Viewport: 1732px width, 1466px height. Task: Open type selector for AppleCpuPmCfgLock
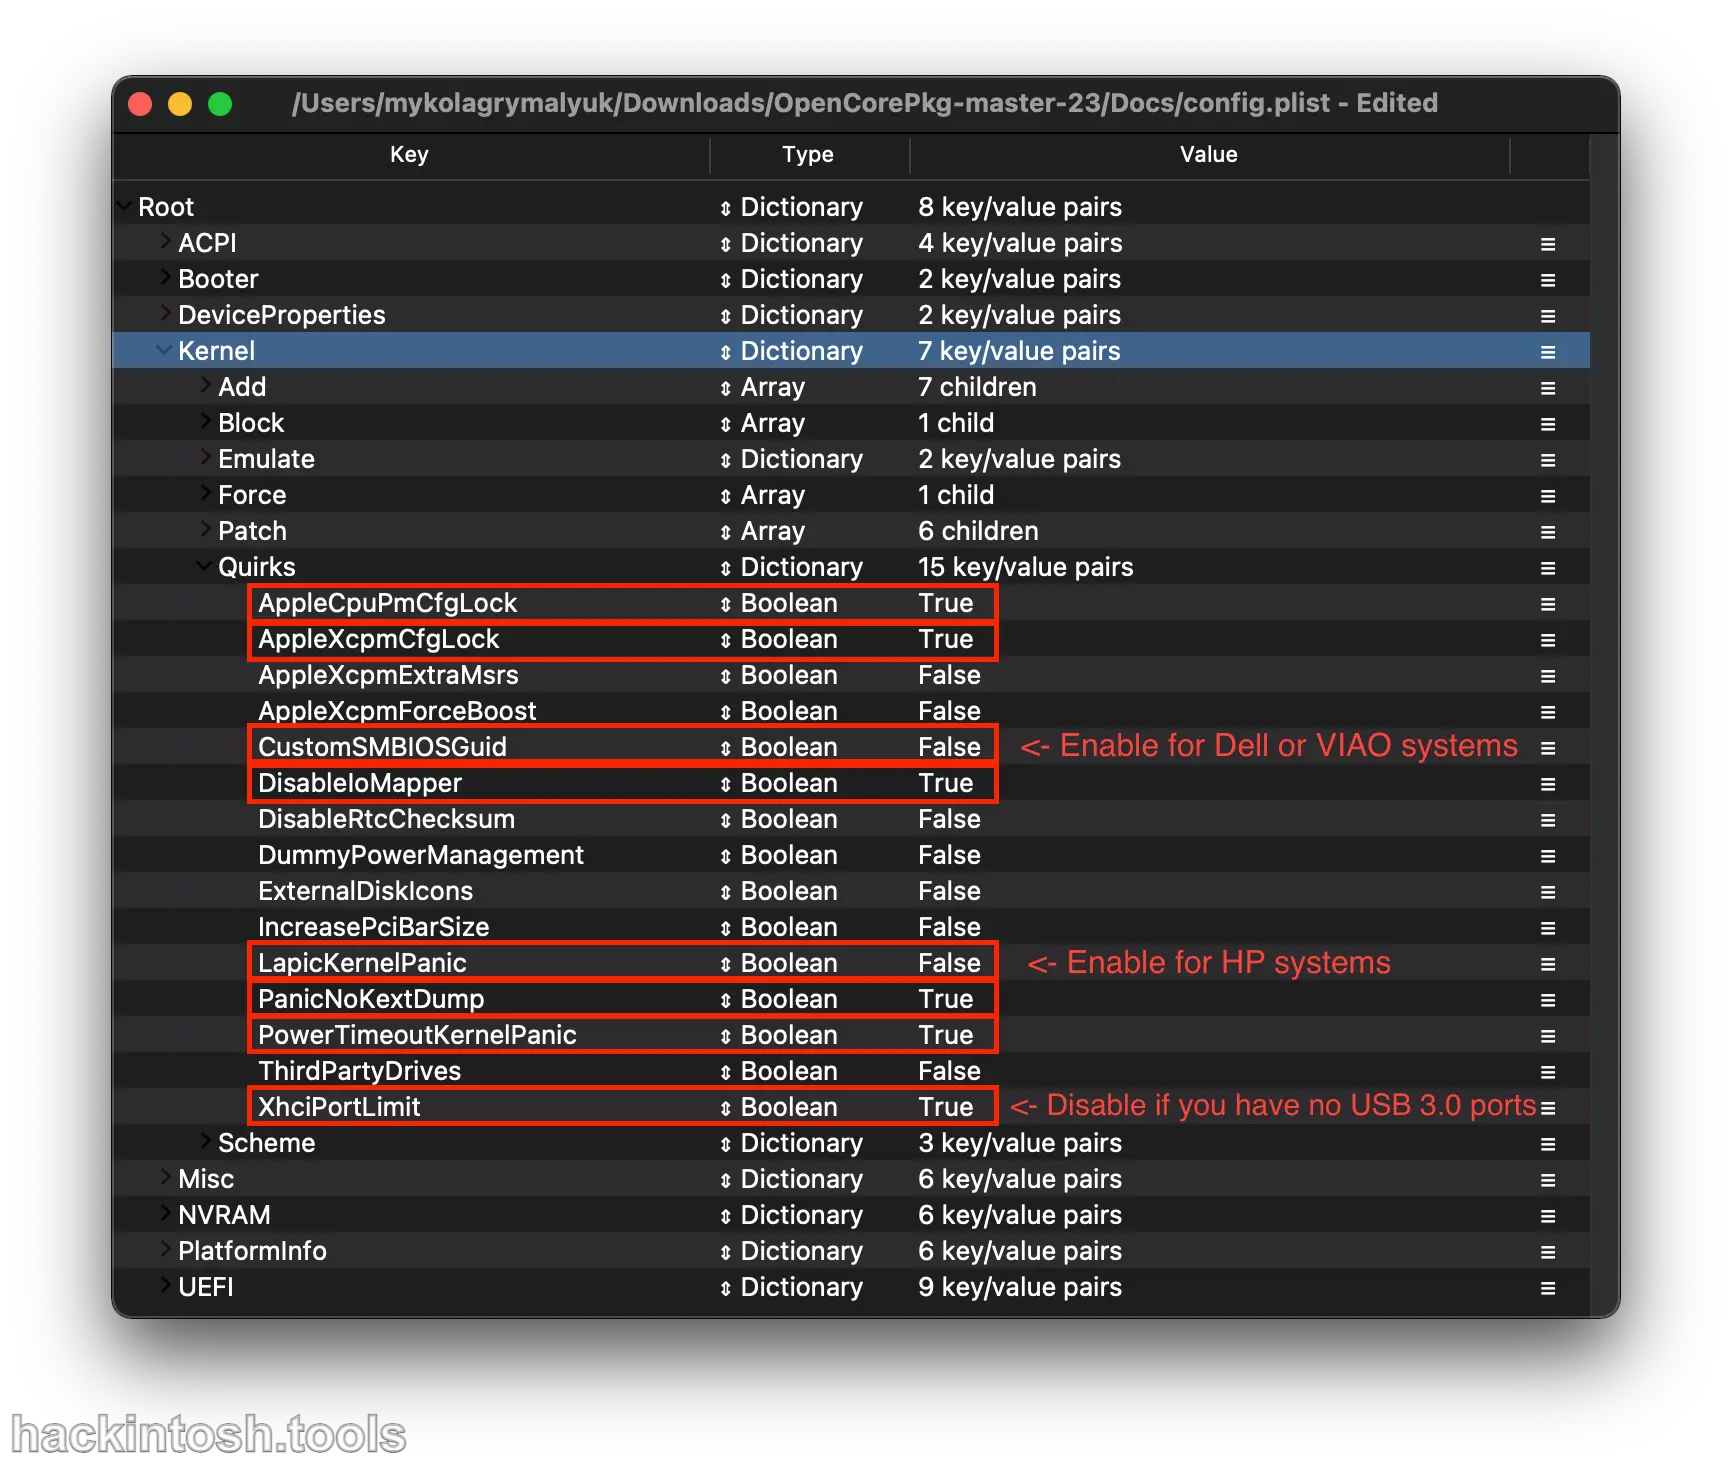click(726, 604)
